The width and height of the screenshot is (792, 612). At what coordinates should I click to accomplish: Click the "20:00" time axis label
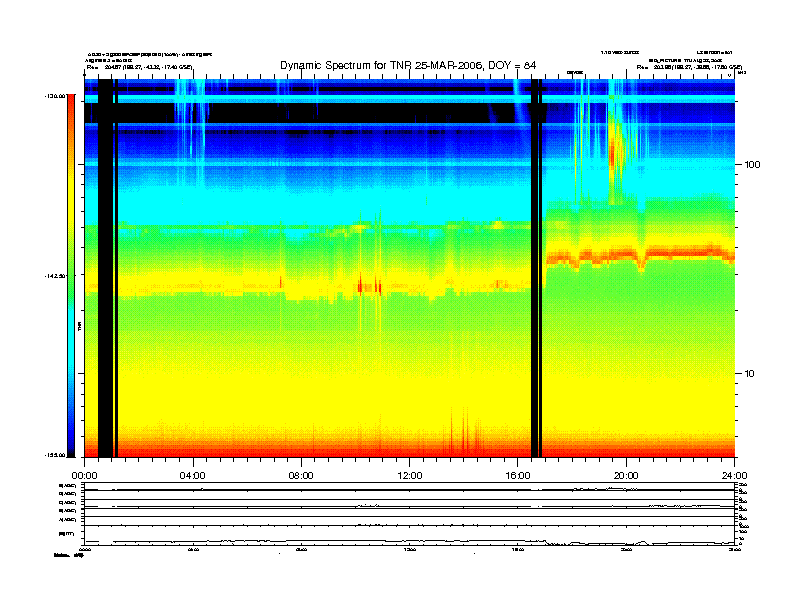[626, 476]
